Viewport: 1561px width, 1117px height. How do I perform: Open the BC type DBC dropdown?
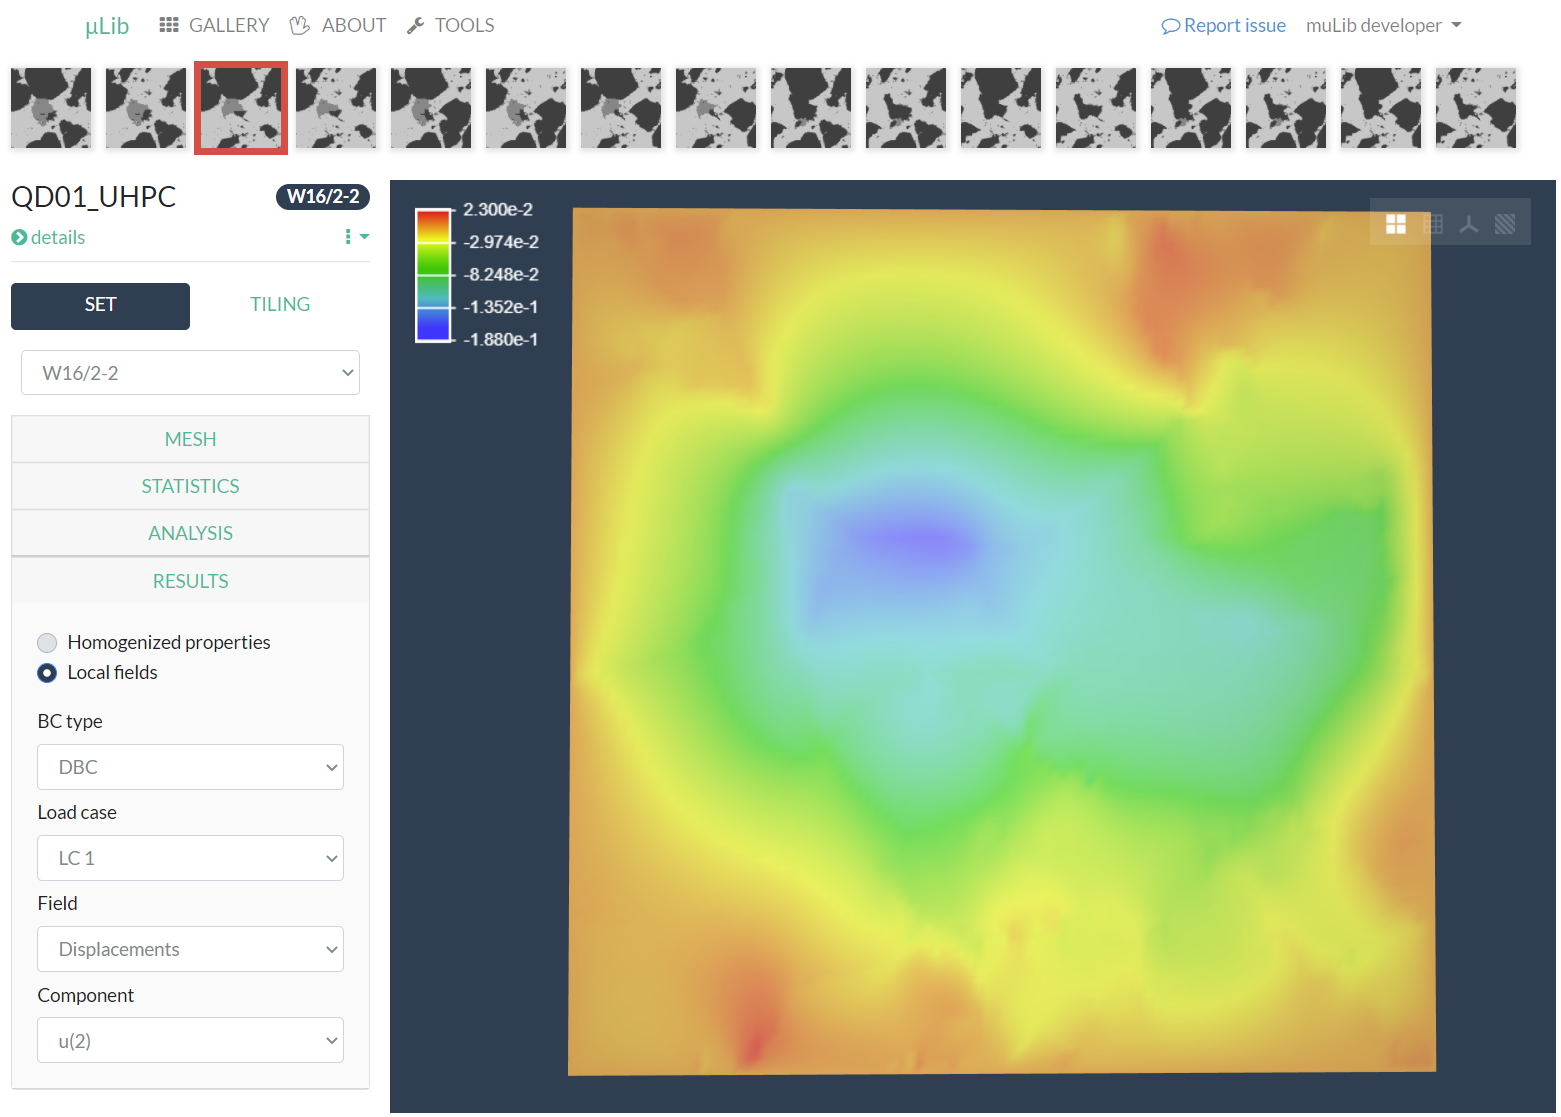[190, 767]
